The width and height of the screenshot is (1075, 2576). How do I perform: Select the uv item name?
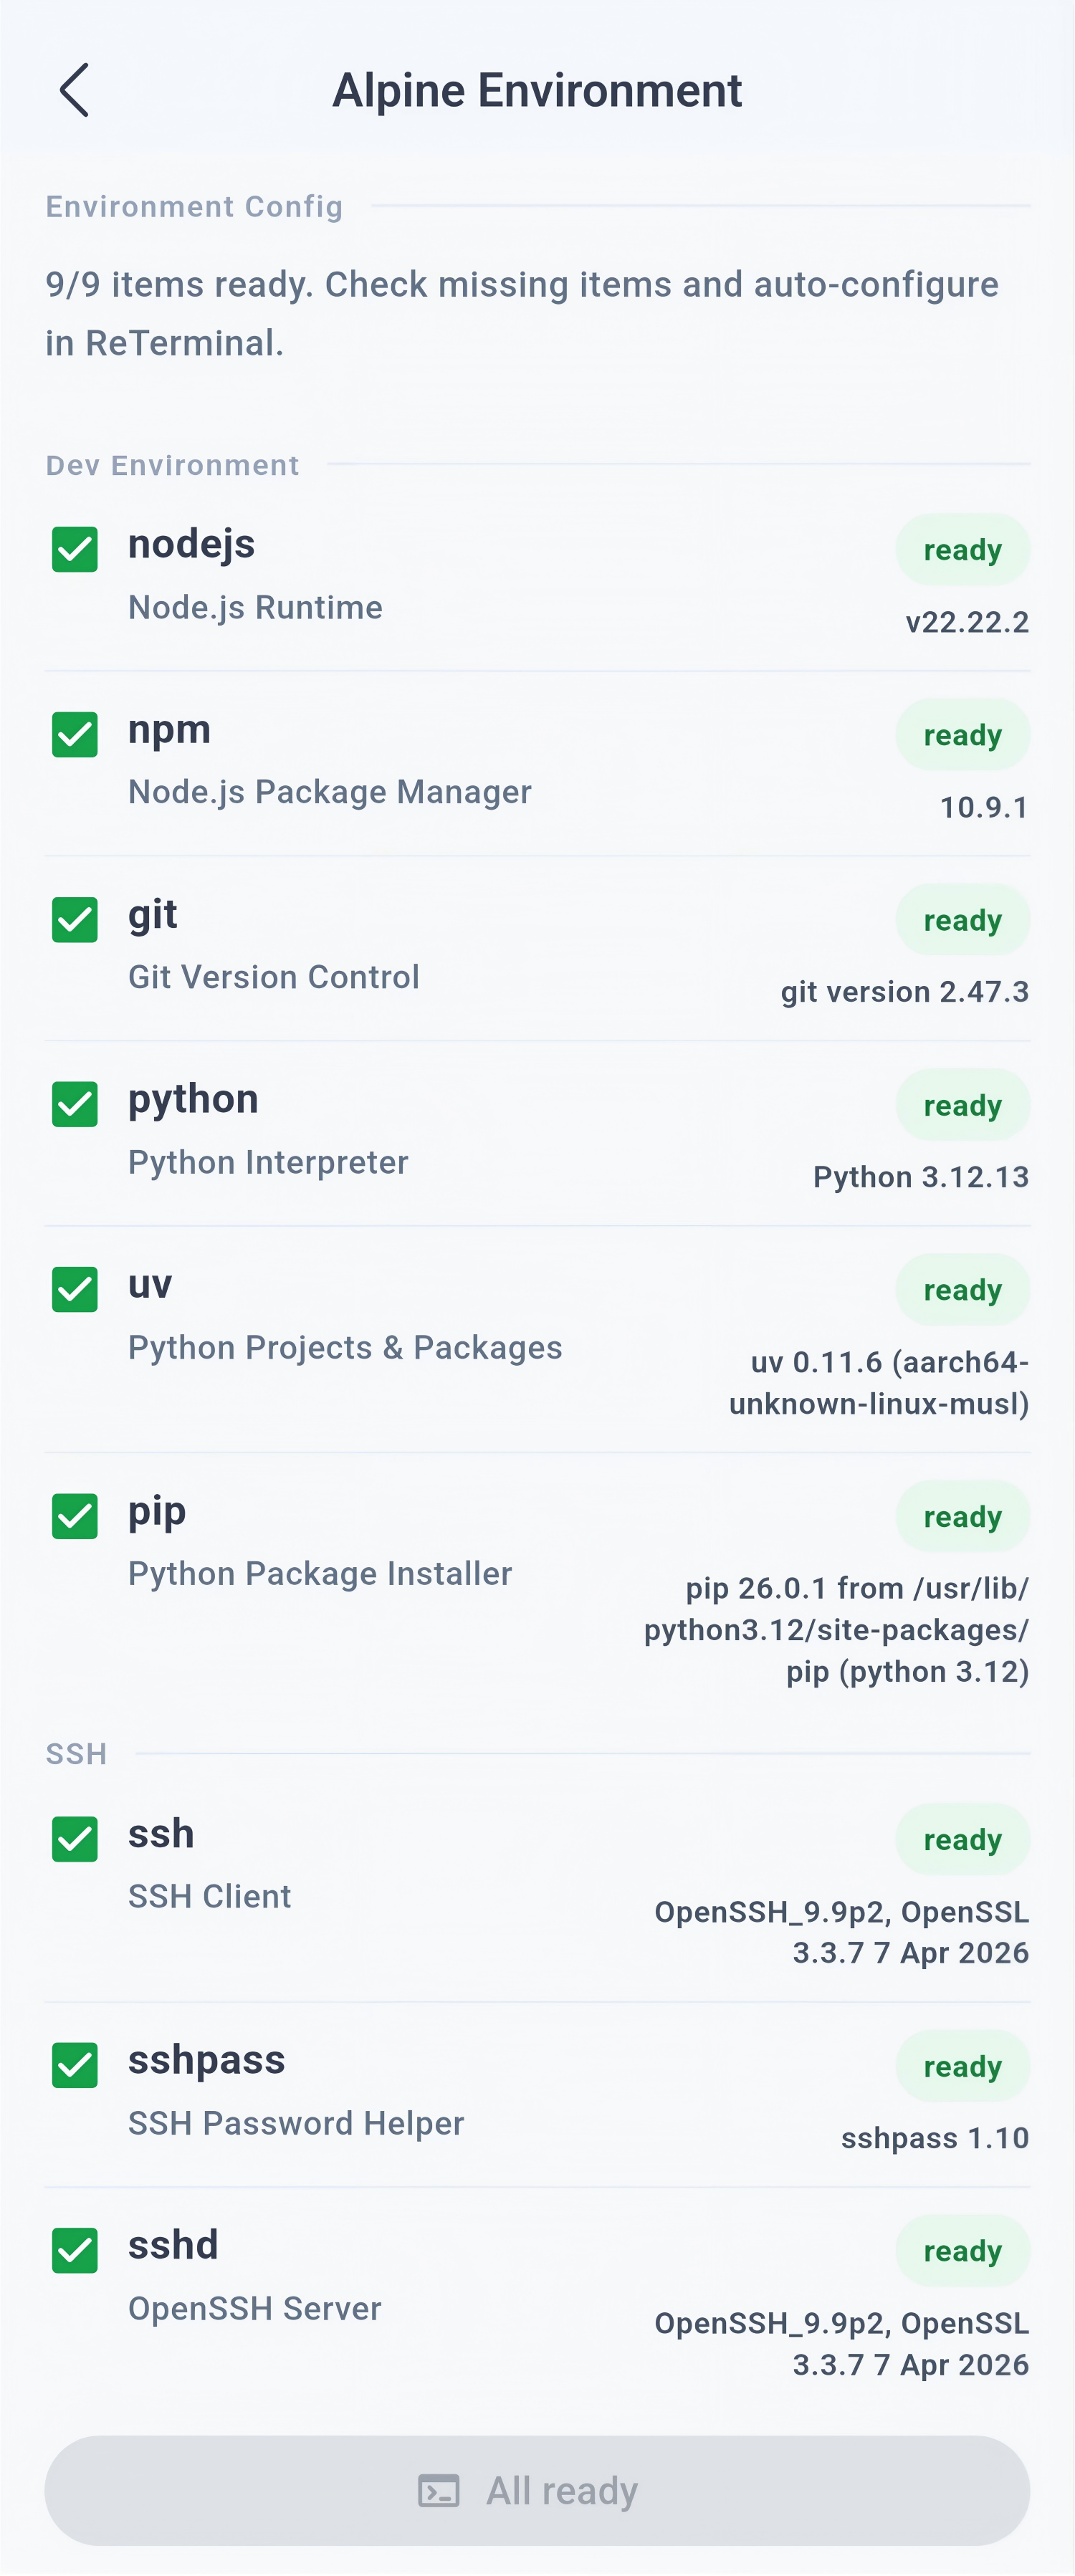150,1285
